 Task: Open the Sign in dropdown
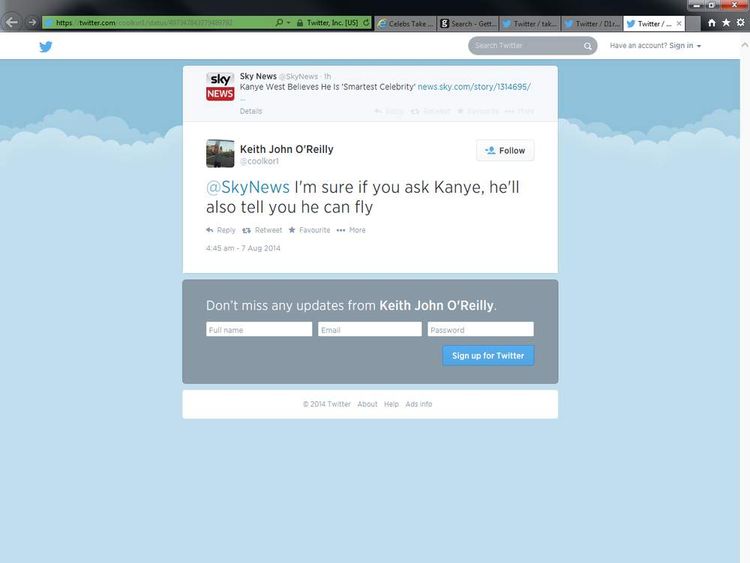[x=685, y=45]
